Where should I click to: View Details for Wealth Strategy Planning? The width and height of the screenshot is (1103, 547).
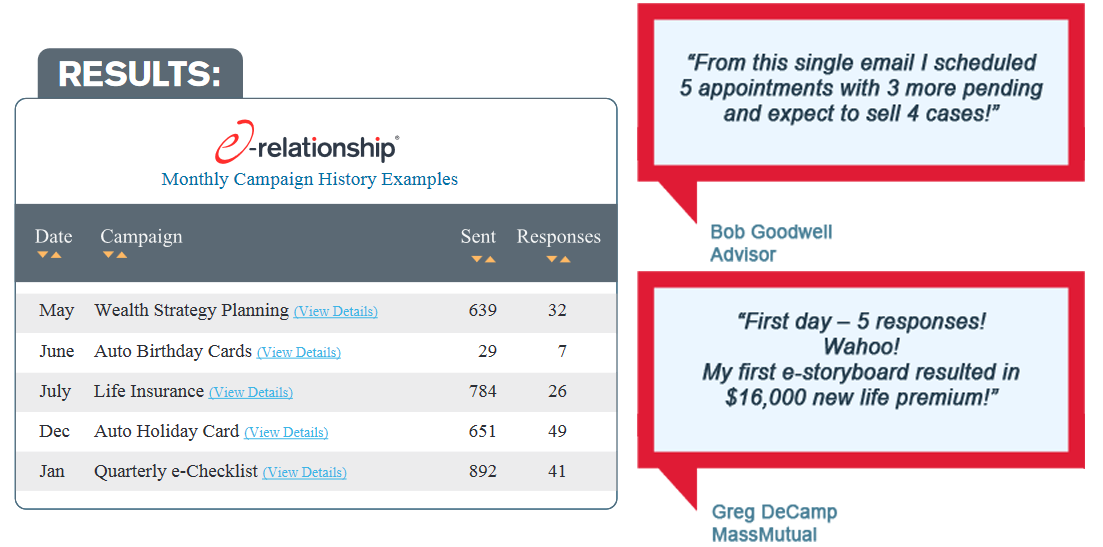point(336,311)
